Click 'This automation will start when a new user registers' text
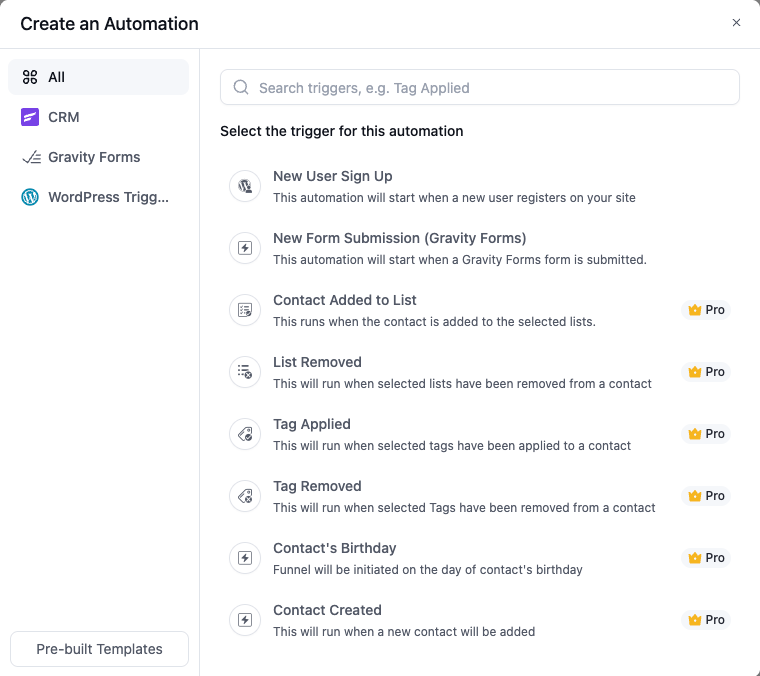760x676 pixels. click(454, 198)
